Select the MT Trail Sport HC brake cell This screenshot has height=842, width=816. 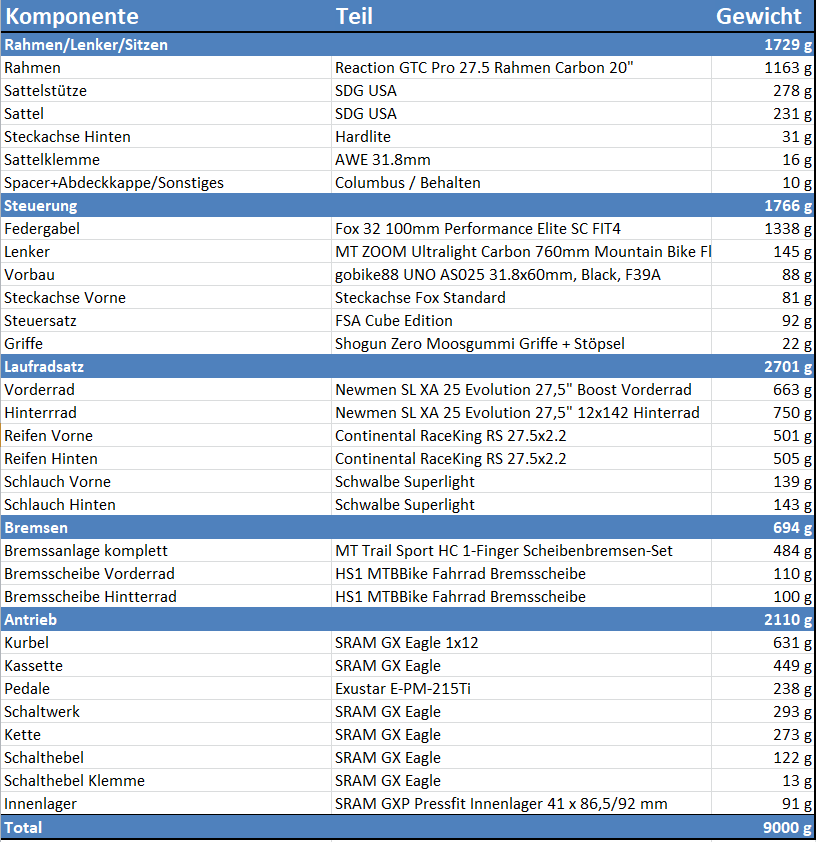click(x=503, y=551)
